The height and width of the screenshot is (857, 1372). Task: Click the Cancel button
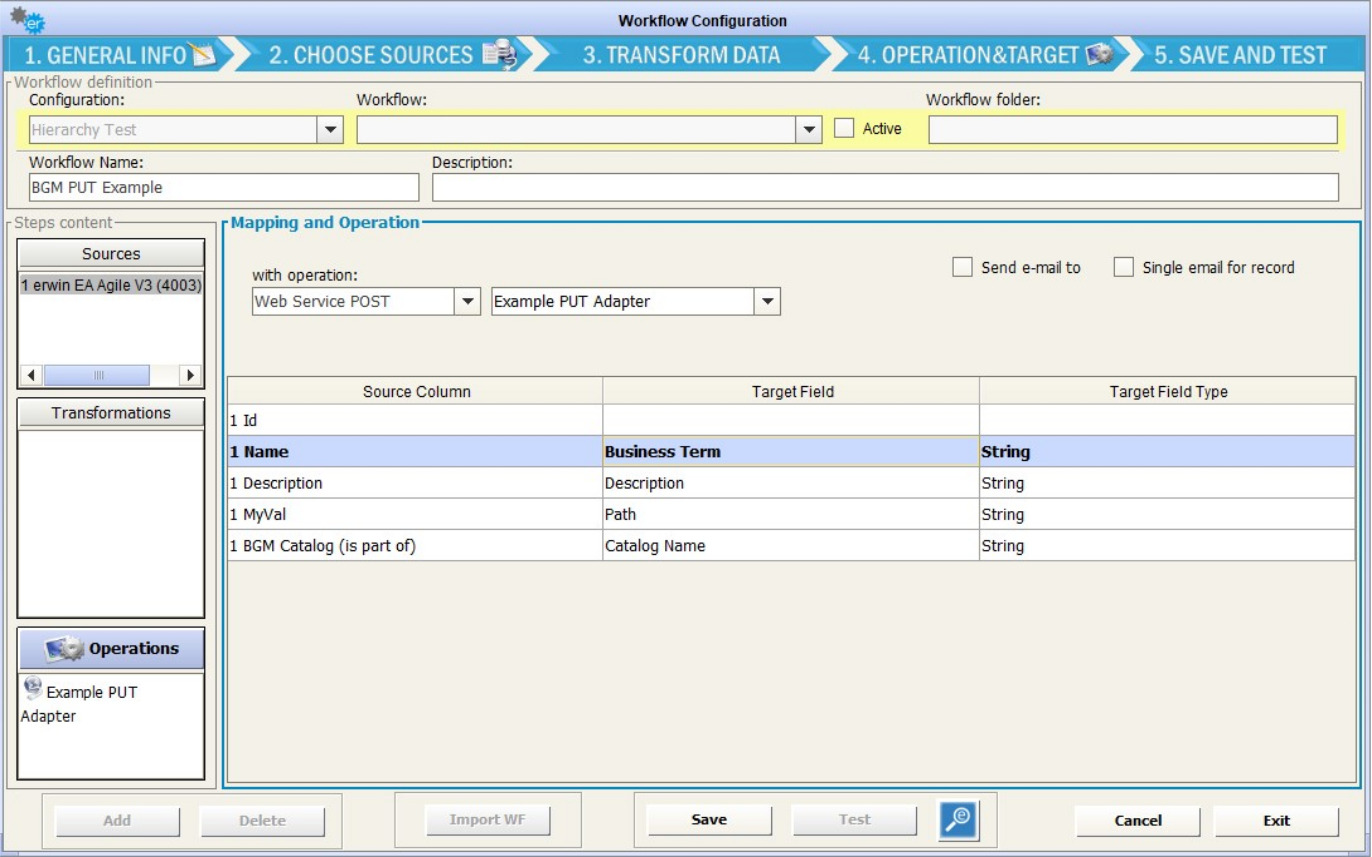[x=1137, y=821]
